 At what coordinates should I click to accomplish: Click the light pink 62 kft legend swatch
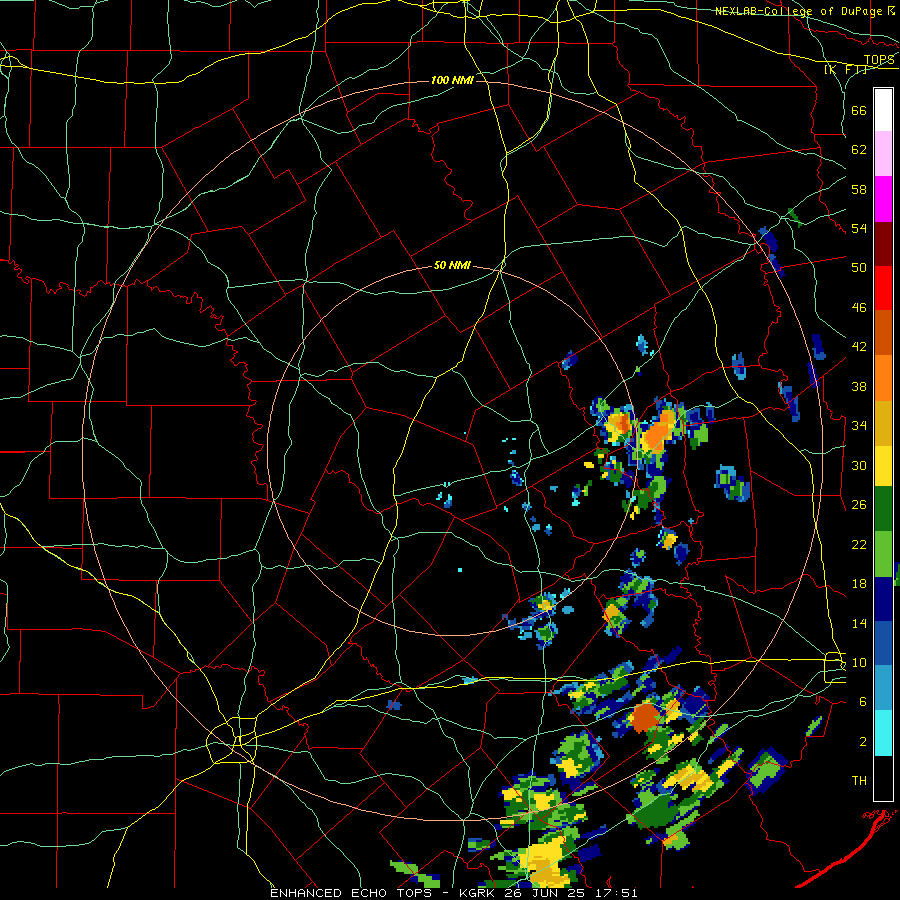coord(883,154)
